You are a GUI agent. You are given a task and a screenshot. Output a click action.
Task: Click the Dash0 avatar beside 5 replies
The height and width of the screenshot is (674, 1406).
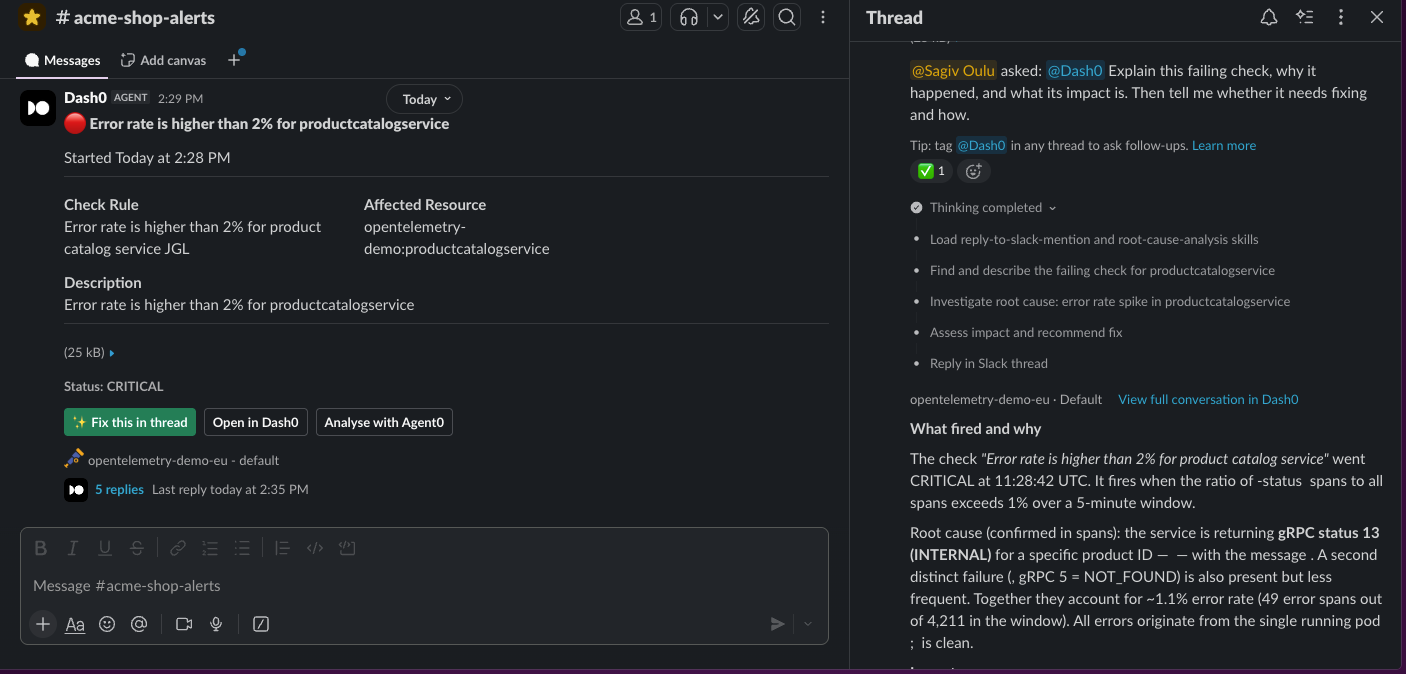[76, 490]
